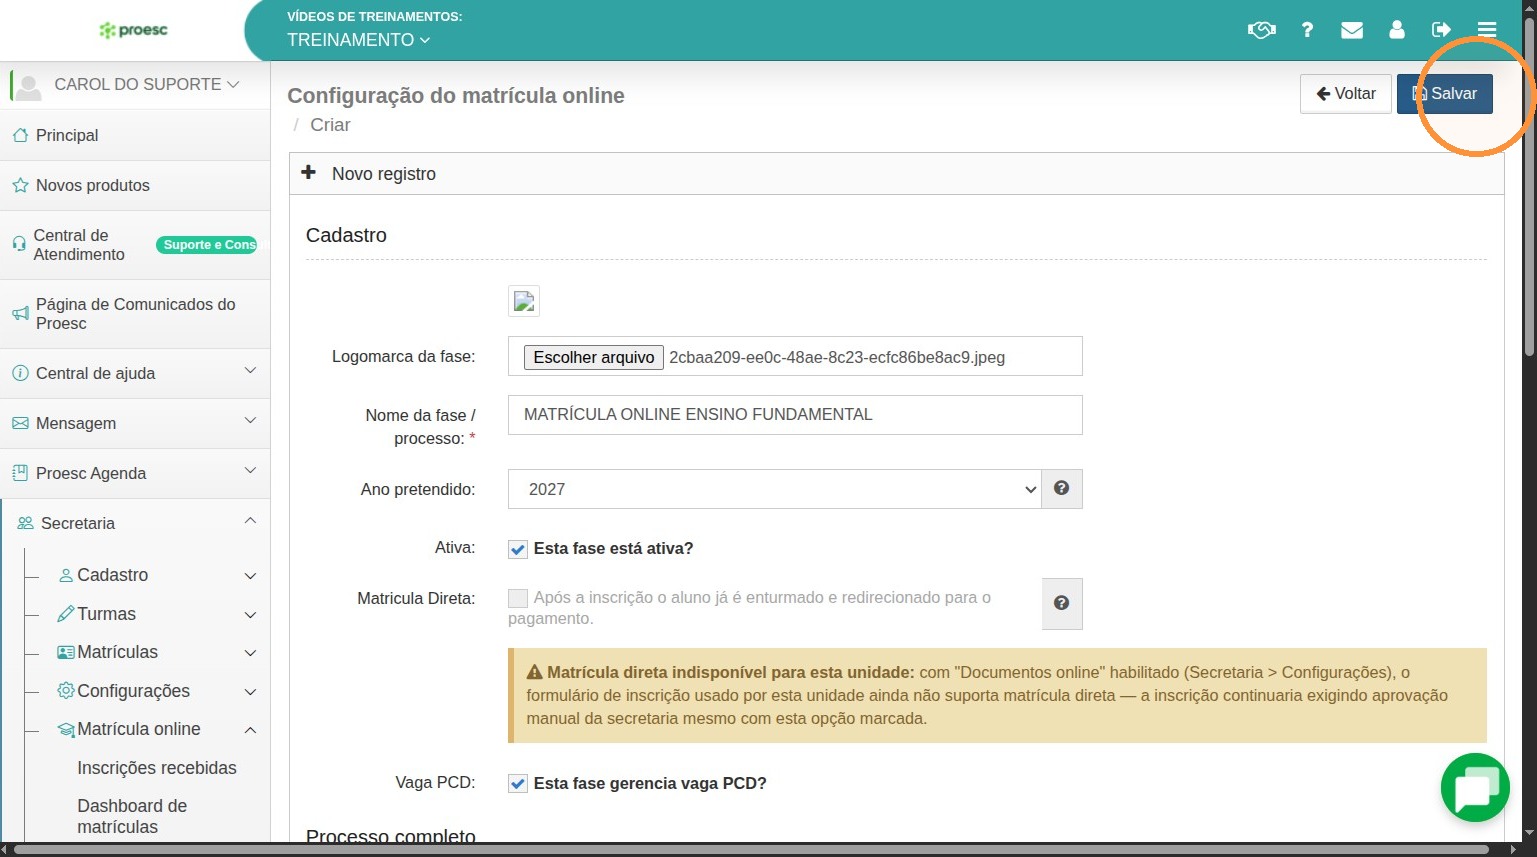This screenshot has width=1537, height=857.
Task: Open the help question mark icon in header
Action: (x=1307, y=30)
